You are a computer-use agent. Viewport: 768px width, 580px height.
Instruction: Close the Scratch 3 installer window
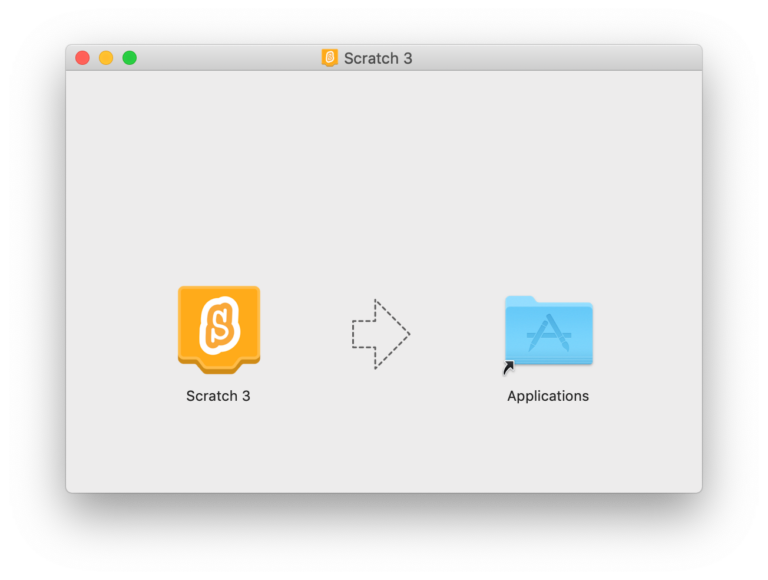tap(82, 58)
